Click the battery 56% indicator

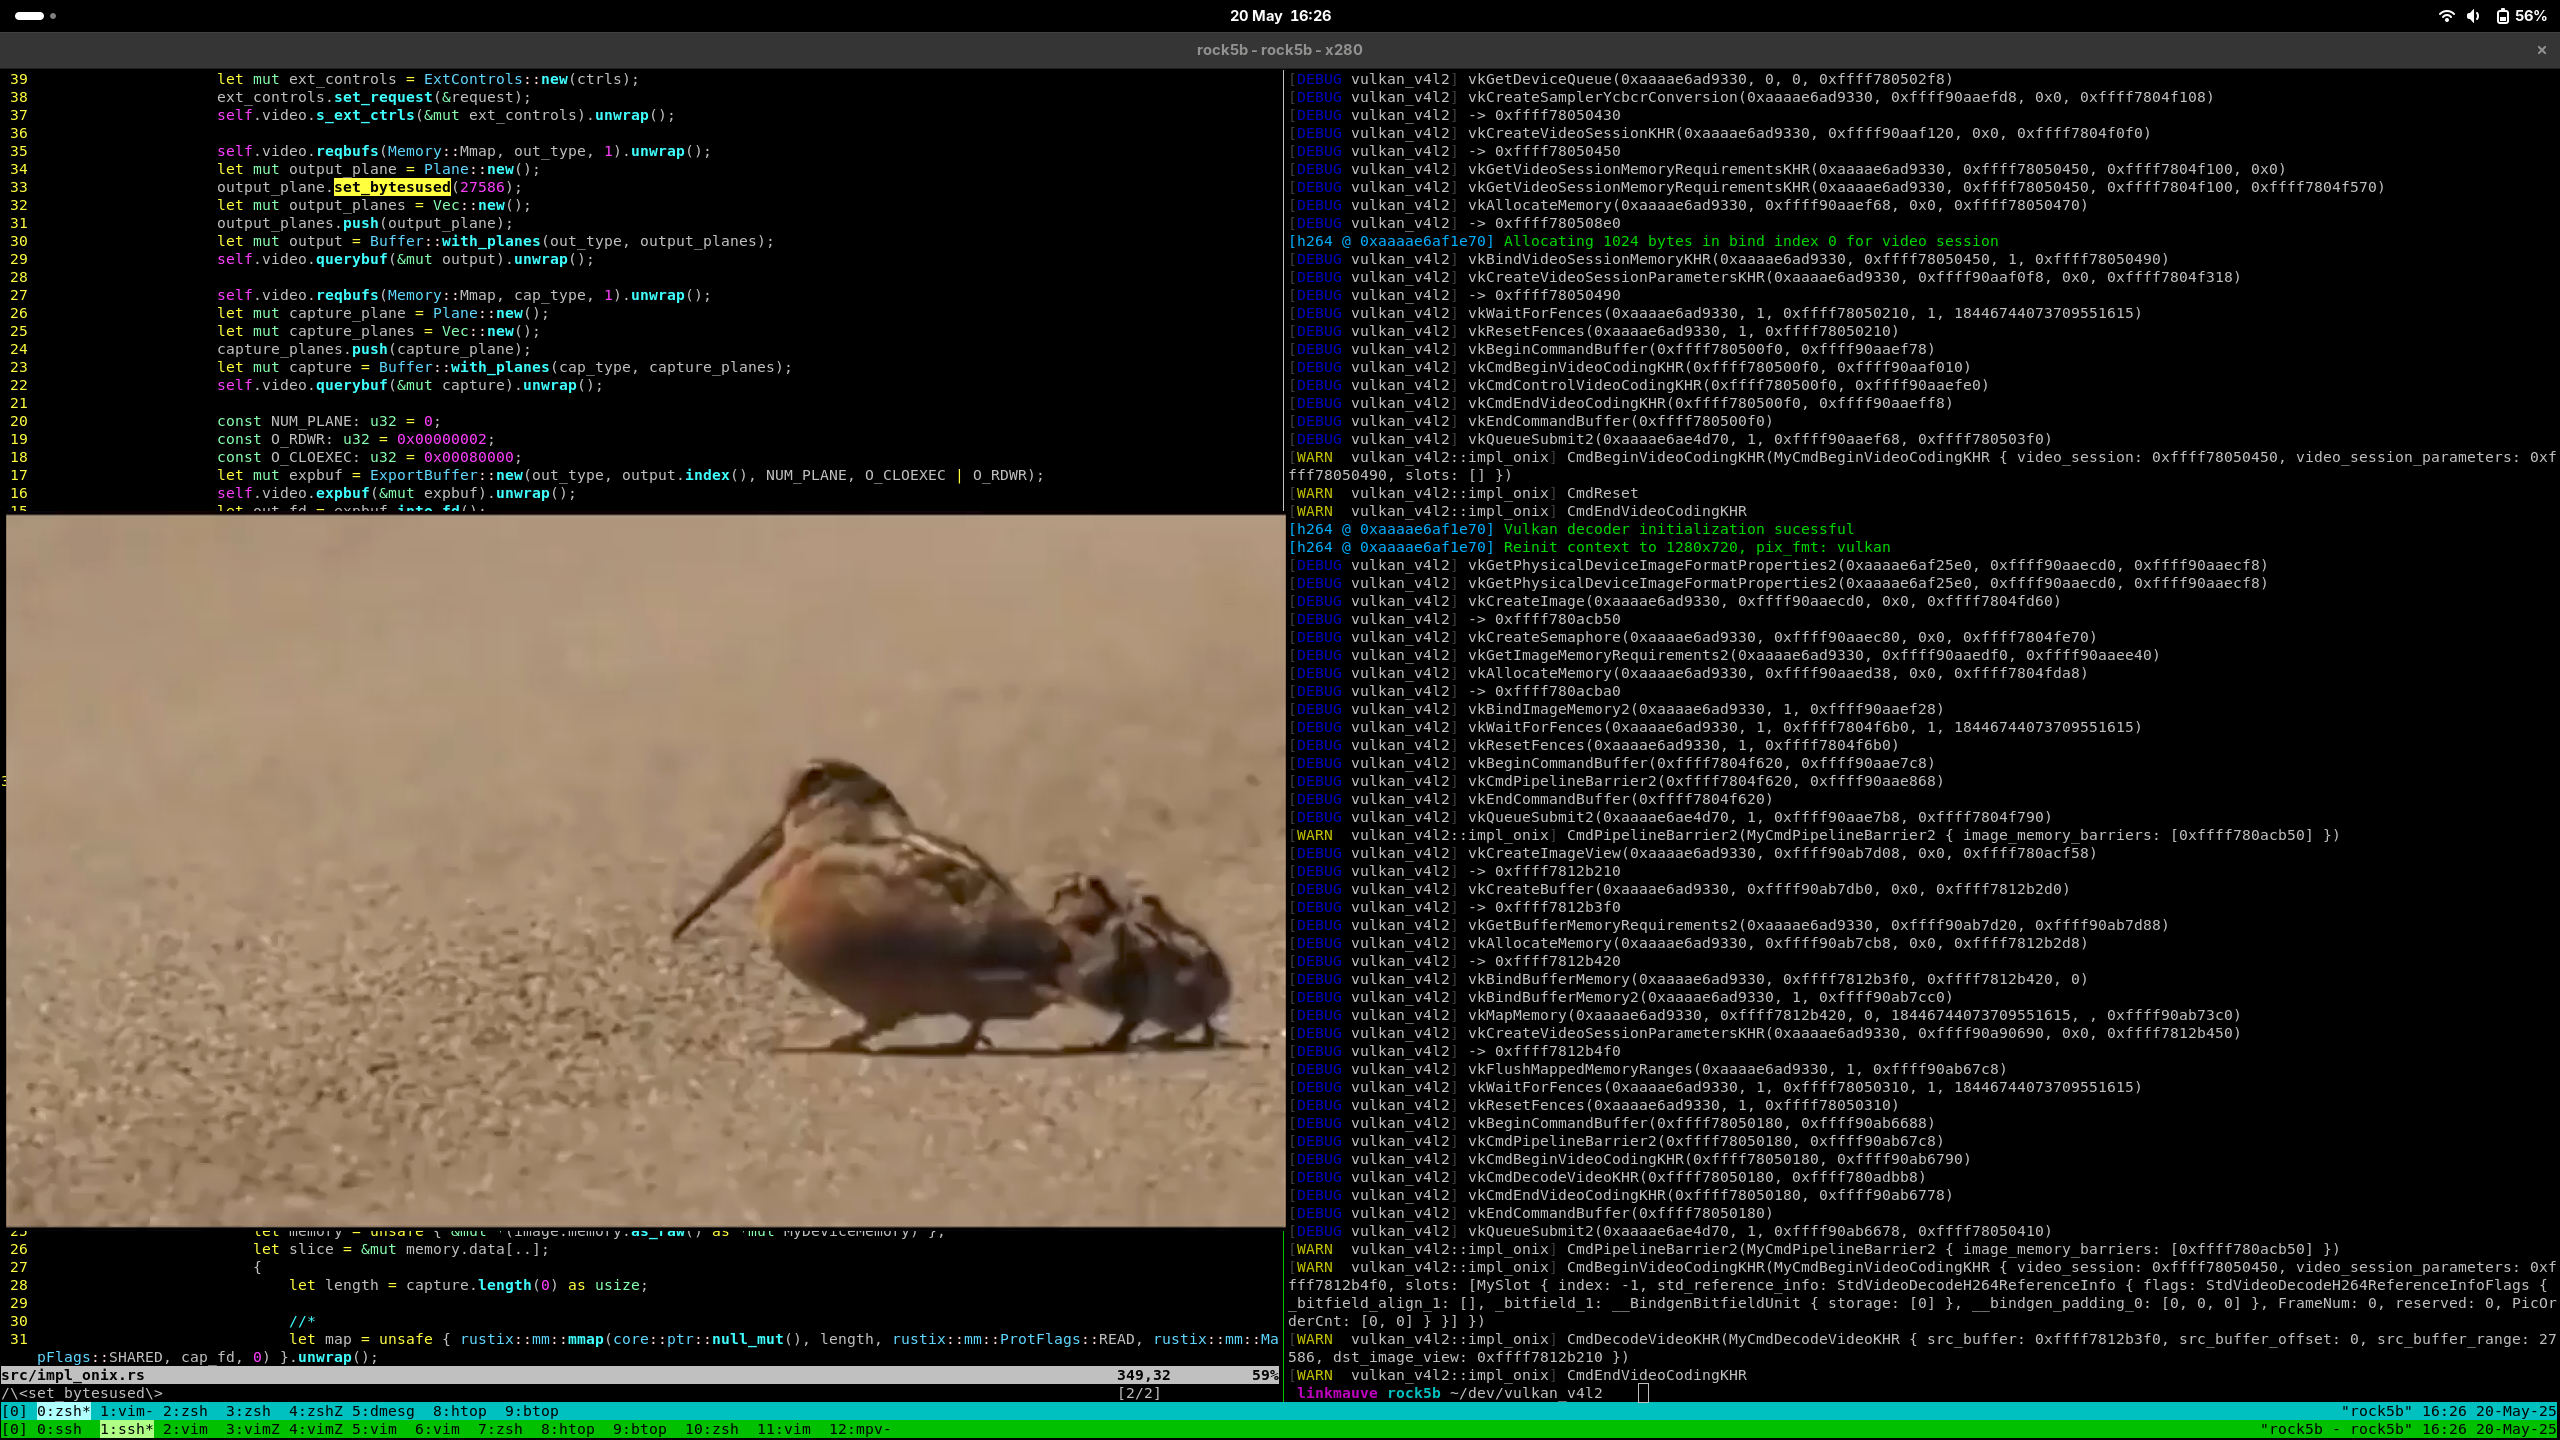click(x=2521, y=16)
